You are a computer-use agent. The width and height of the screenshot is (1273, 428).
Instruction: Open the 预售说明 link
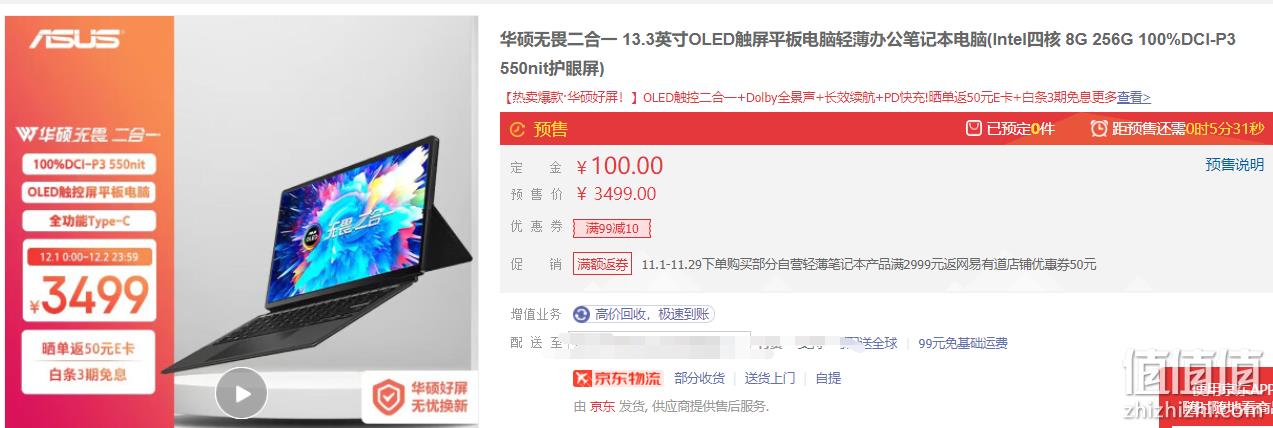point(1234,165)
